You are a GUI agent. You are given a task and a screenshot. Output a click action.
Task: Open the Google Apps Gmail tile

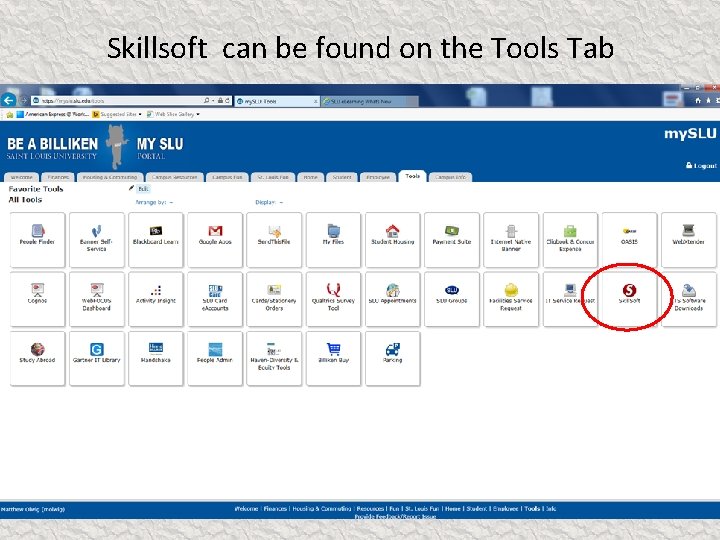pos(215,240)
